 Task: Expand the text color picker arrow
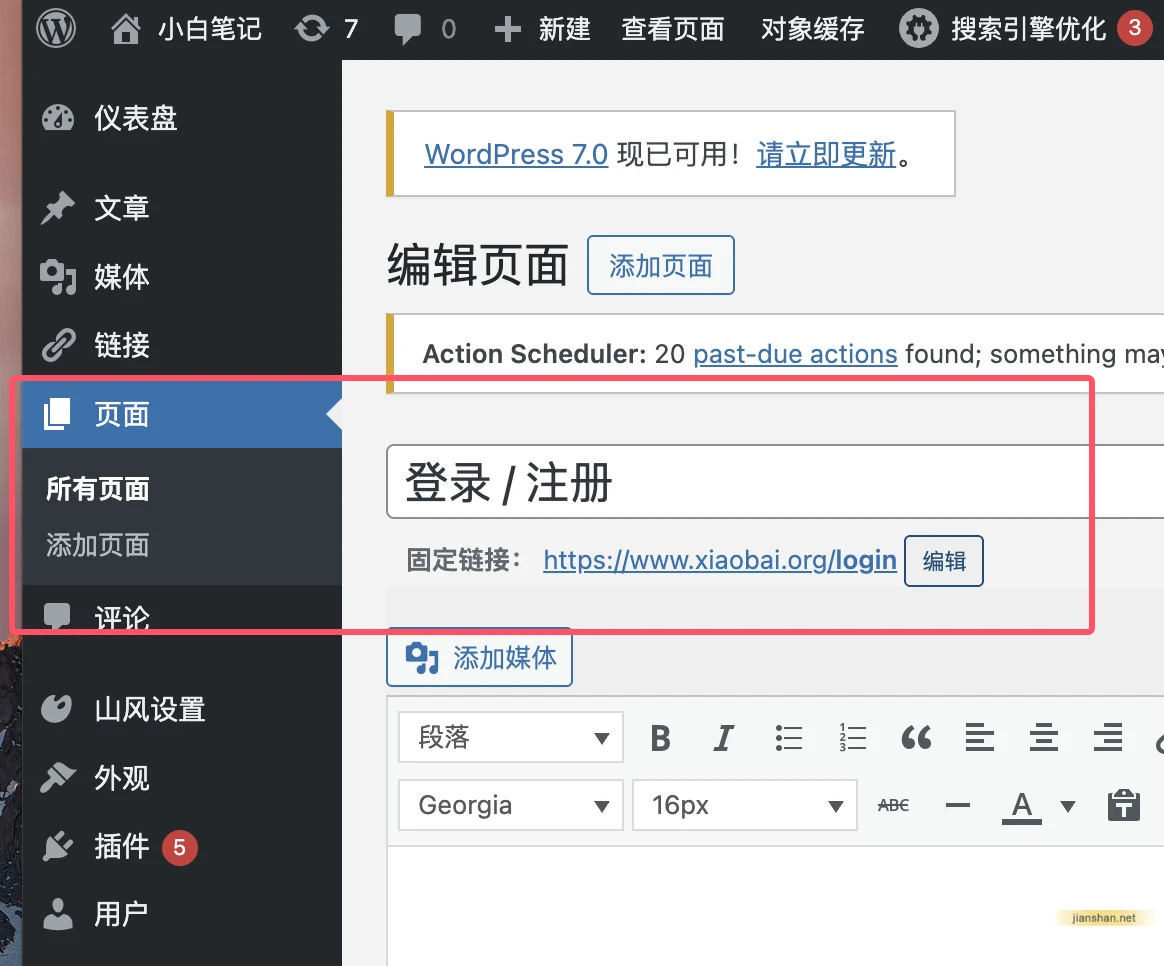point(1067,806)
